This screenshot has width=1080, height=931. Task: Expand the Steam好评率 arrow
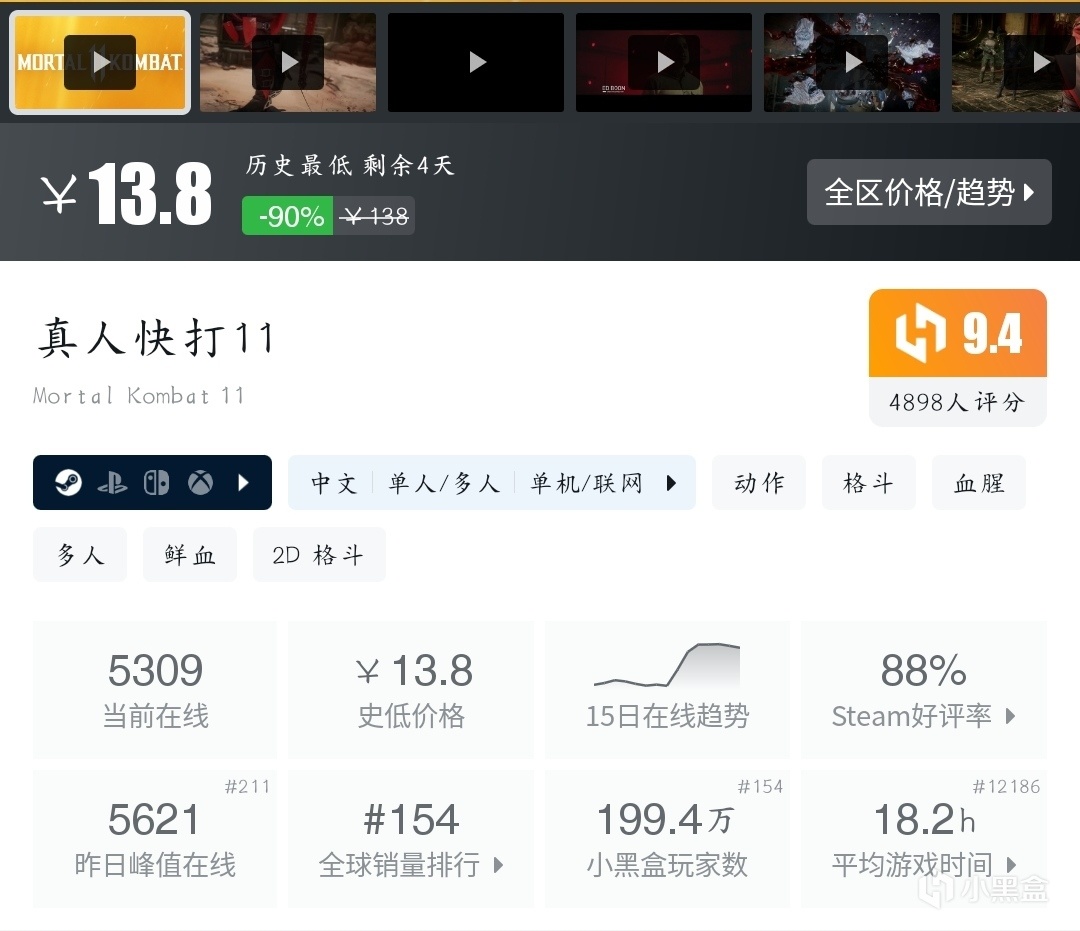tap(1010, 716)
